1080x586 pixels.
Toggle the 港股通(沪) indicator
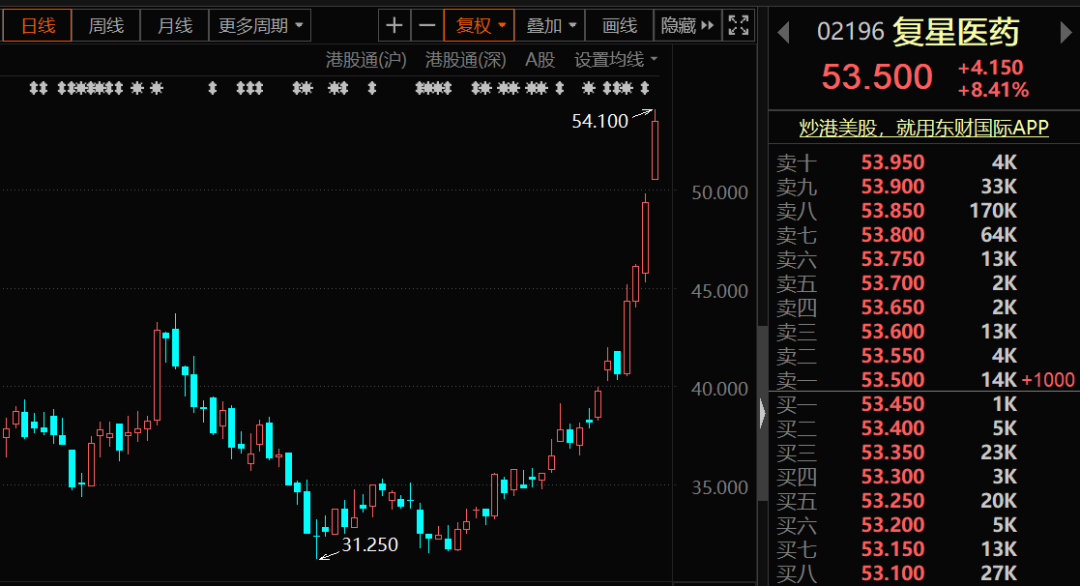tap(366, 60)
